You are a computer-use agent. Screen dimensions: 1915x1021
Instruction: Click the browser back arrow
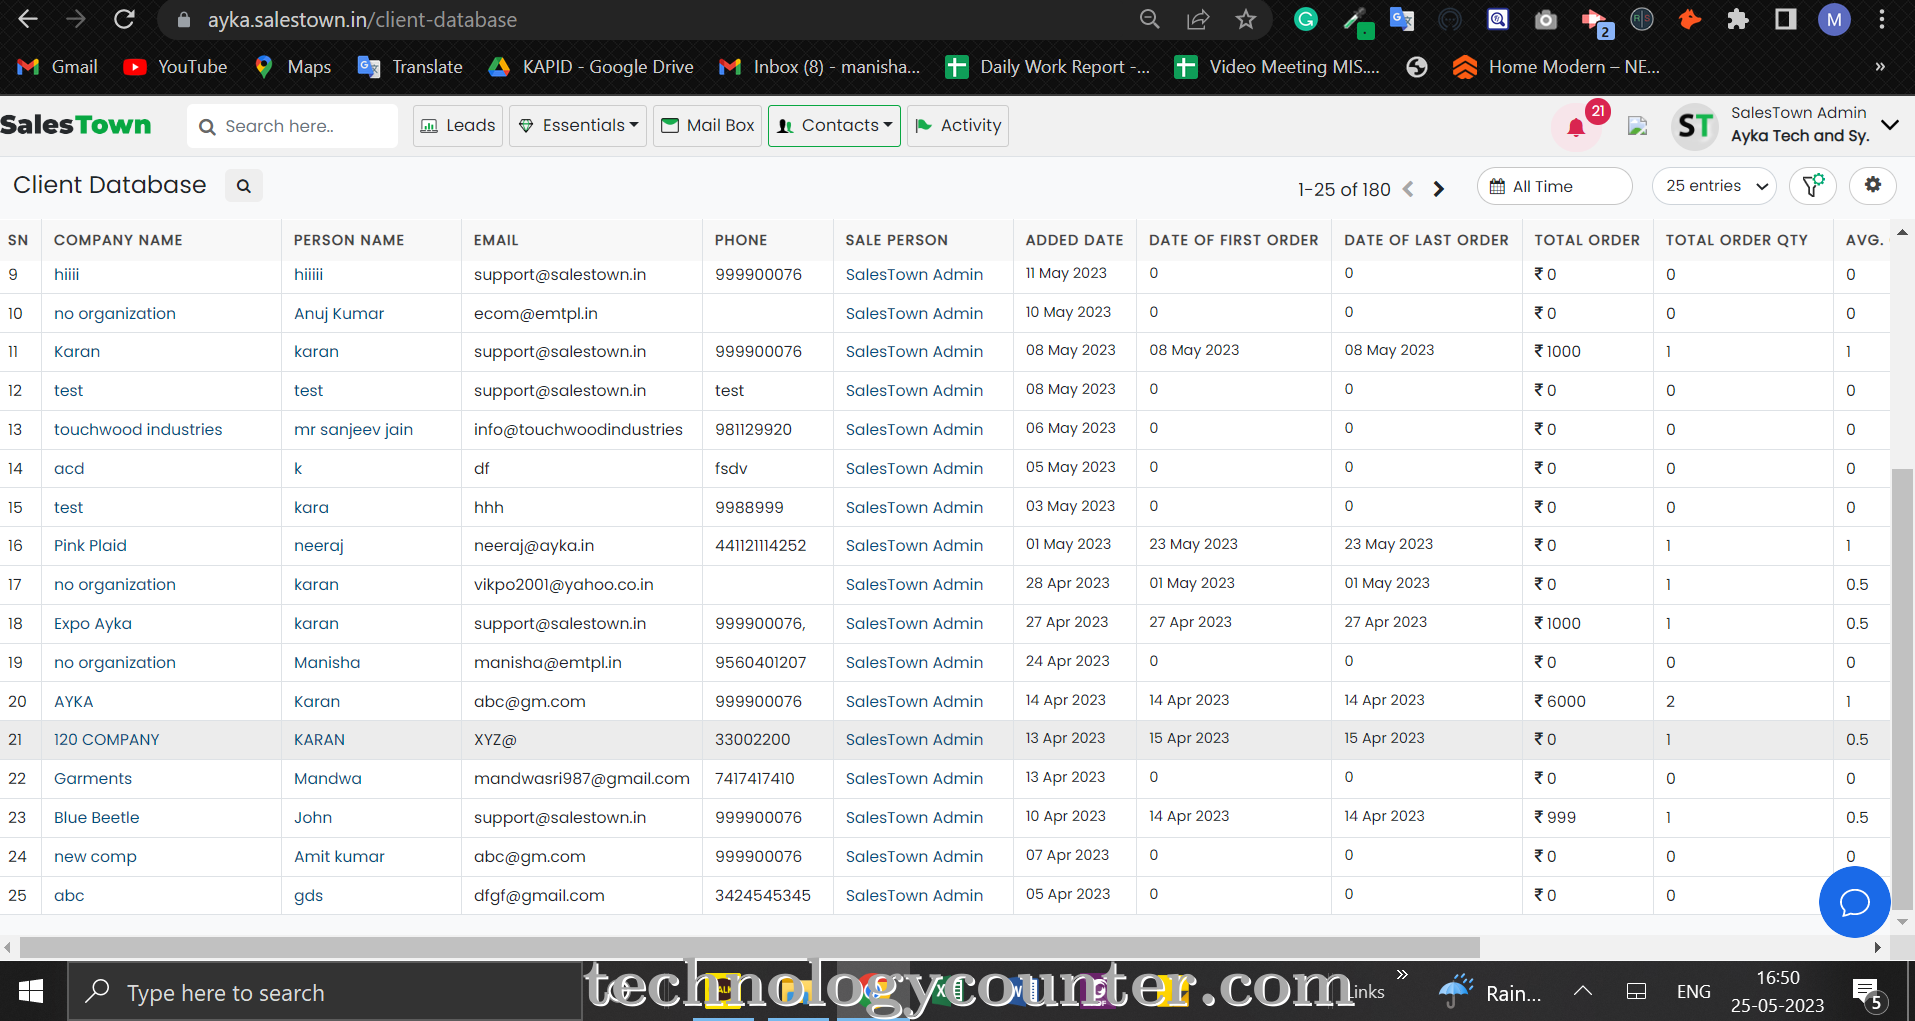click(x=28, y=19)
